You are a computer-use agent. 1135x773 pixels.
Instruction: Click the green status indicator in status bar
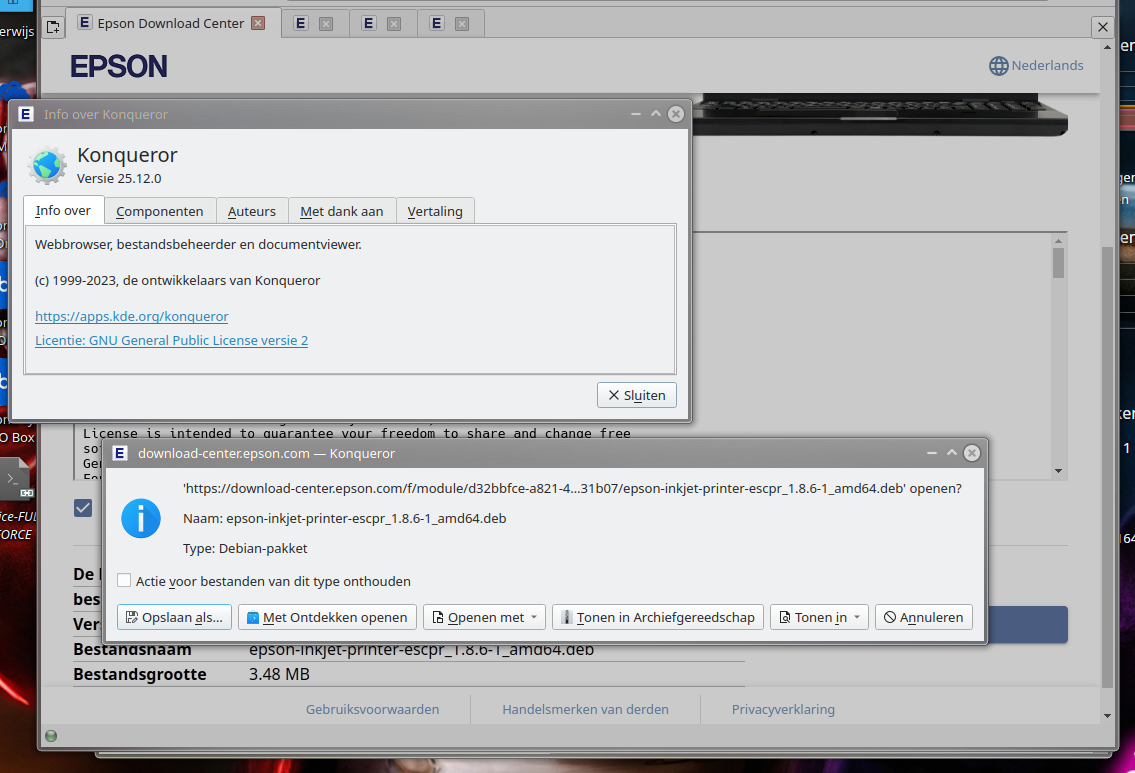51,736
